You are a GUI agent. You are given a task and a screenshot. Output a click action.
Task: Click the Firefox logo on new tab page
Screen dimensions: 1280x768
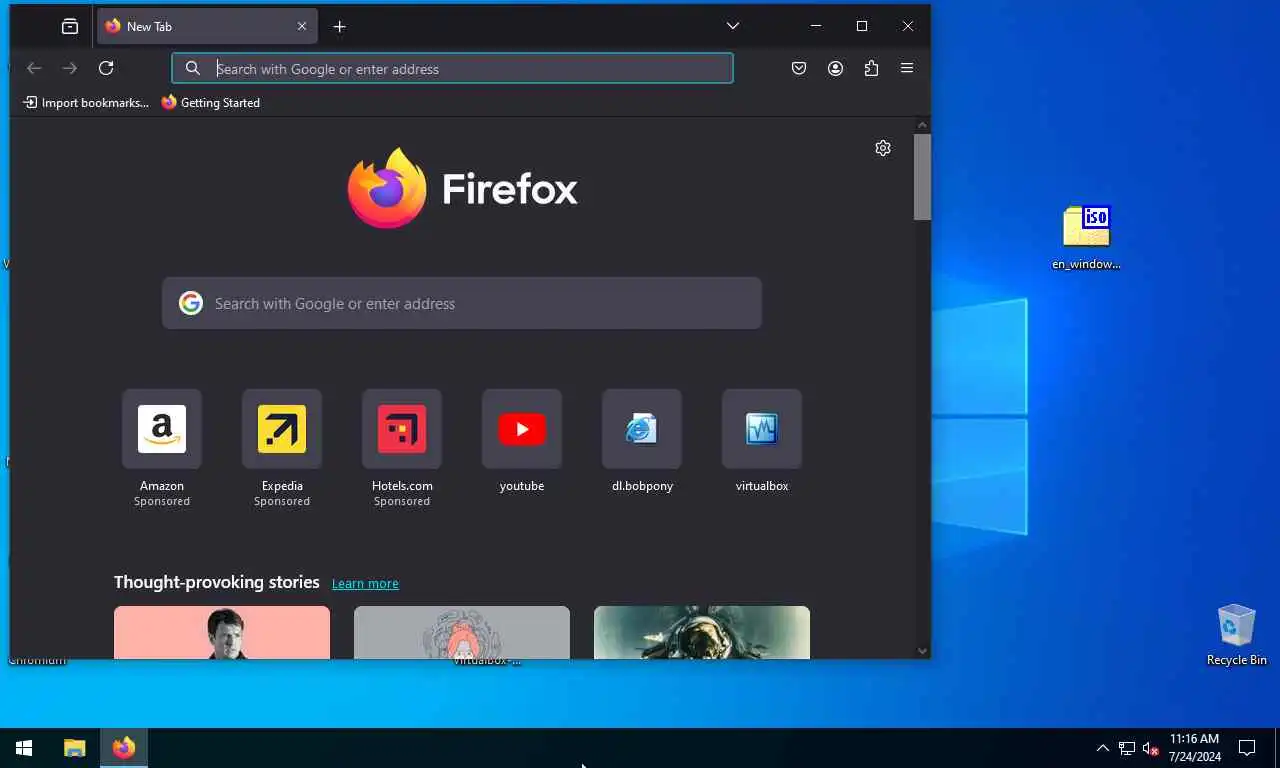463,188
